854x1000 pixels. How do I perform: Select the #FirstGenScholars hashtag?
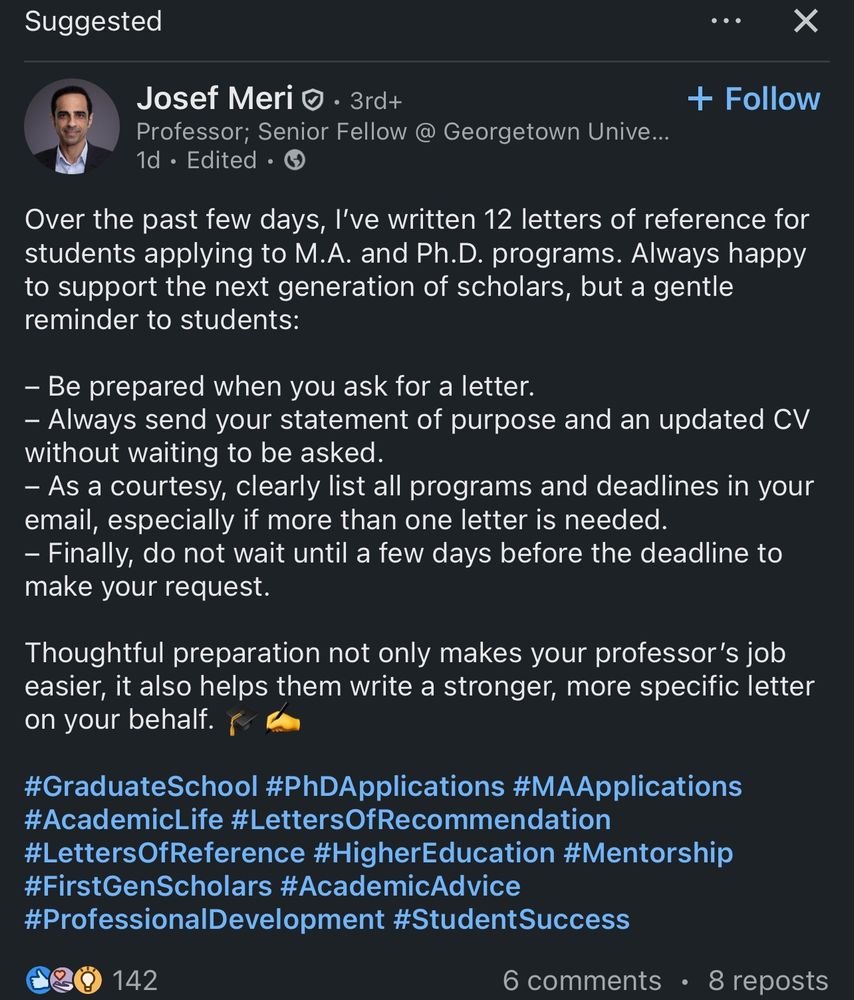[148, 886]
